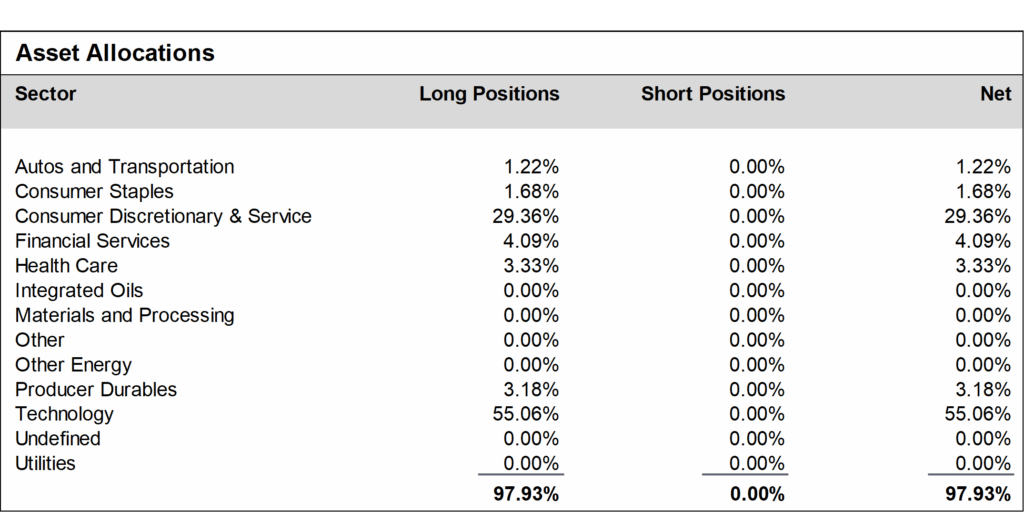The image size is (1024, 512).
Task: Select the Integrated Oils row label
Action: (x=79, y=291)
